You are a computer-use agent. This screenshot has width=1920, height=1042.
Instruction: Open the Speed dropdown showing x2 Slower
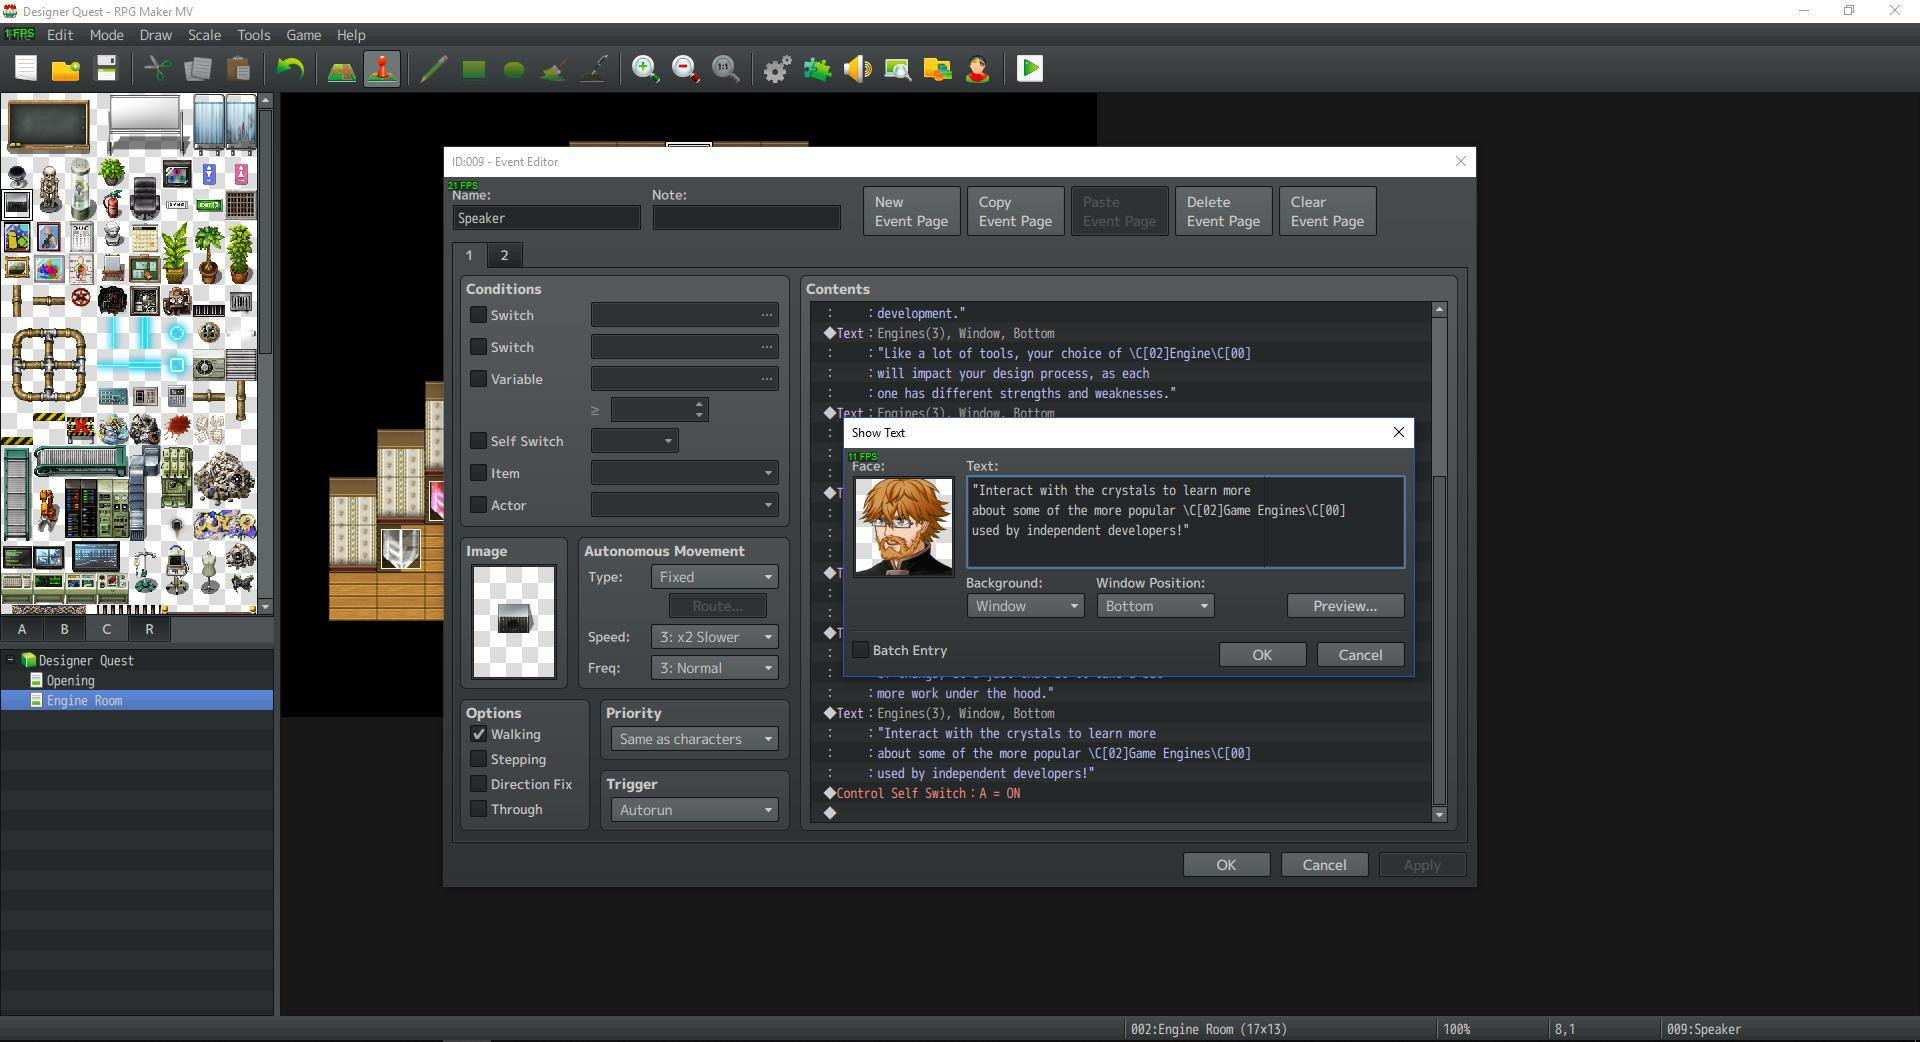click(x=714, y=637)
